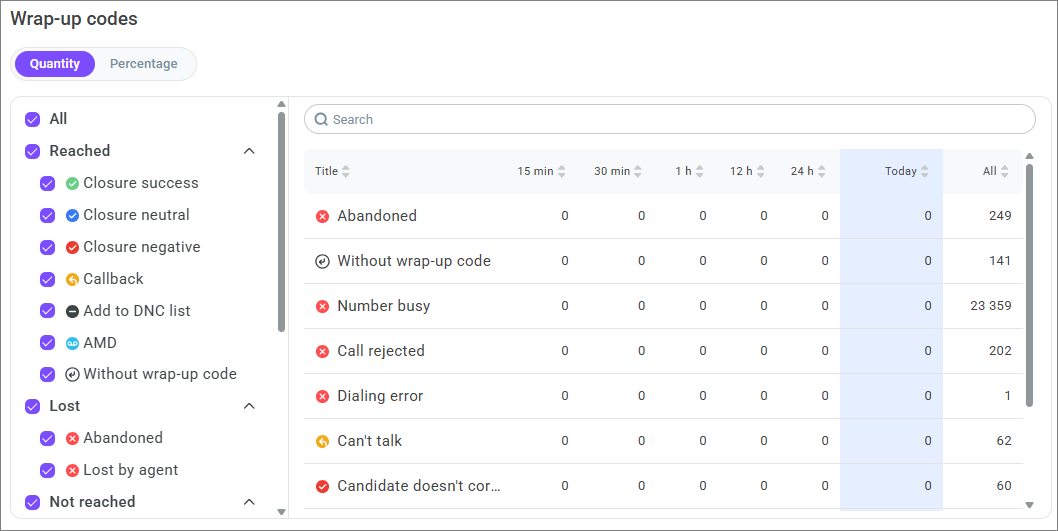Viewport: 1058px width, 531px height.
Task: Uncheck the Closure negative checkbox
Action: coord(47,248)
